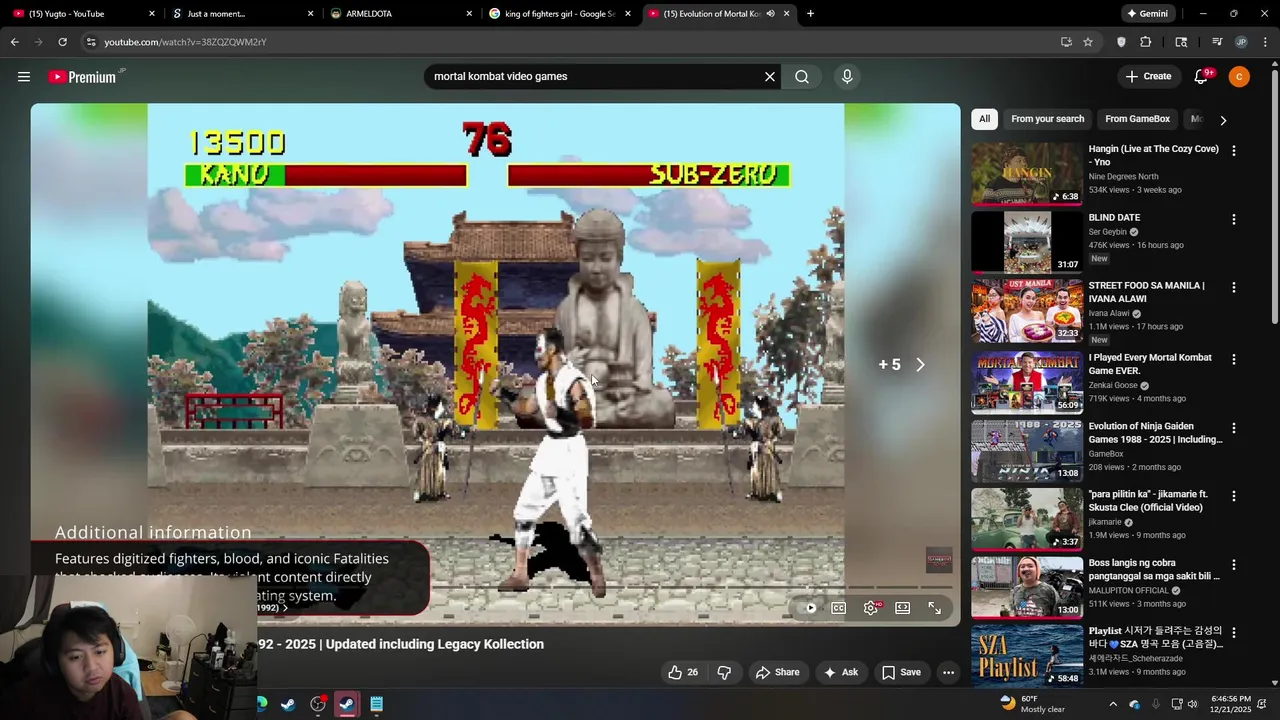1280x720 pixels.
Task: Open the shield extension icon
Action: (1121, 42)
